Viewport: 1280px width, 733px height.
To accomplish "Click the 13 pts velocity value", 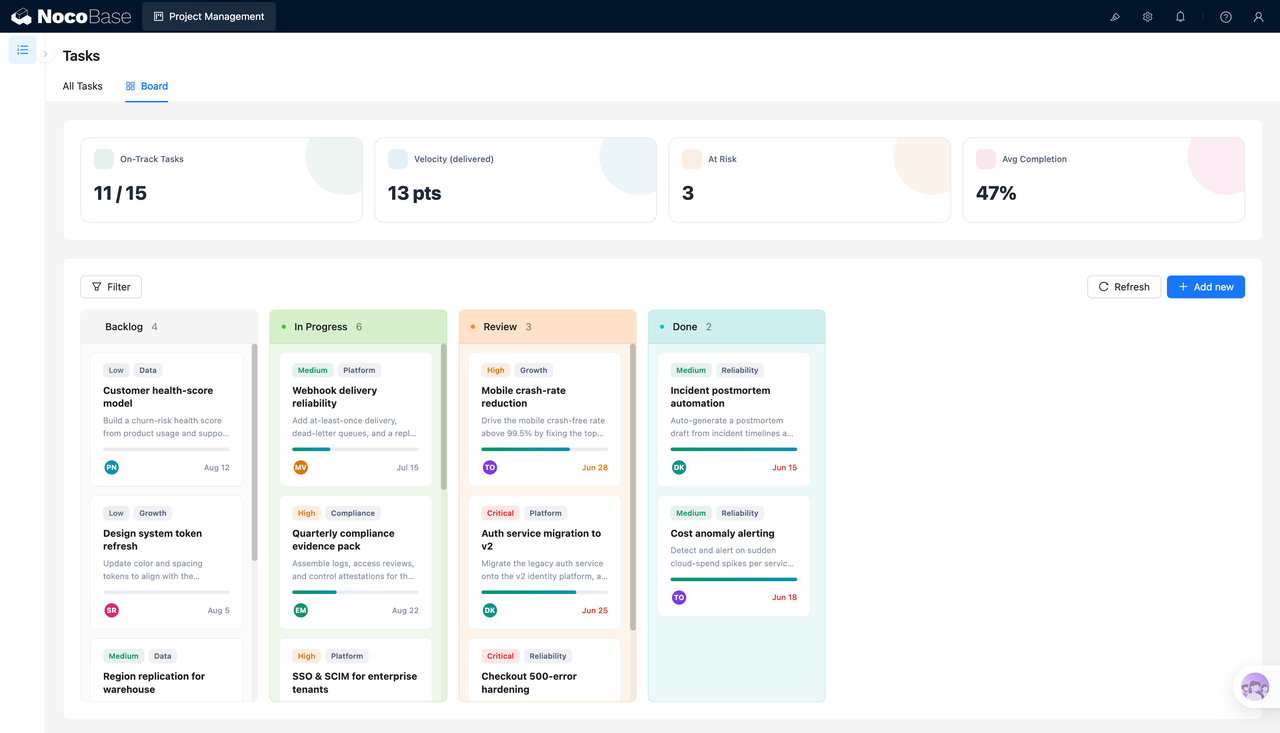I will 415,193.
